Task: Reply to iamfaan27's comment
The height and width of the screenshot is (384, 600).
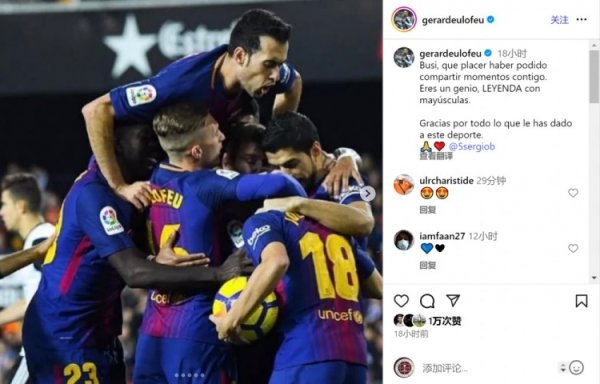Action: click(x=427, y=265)
